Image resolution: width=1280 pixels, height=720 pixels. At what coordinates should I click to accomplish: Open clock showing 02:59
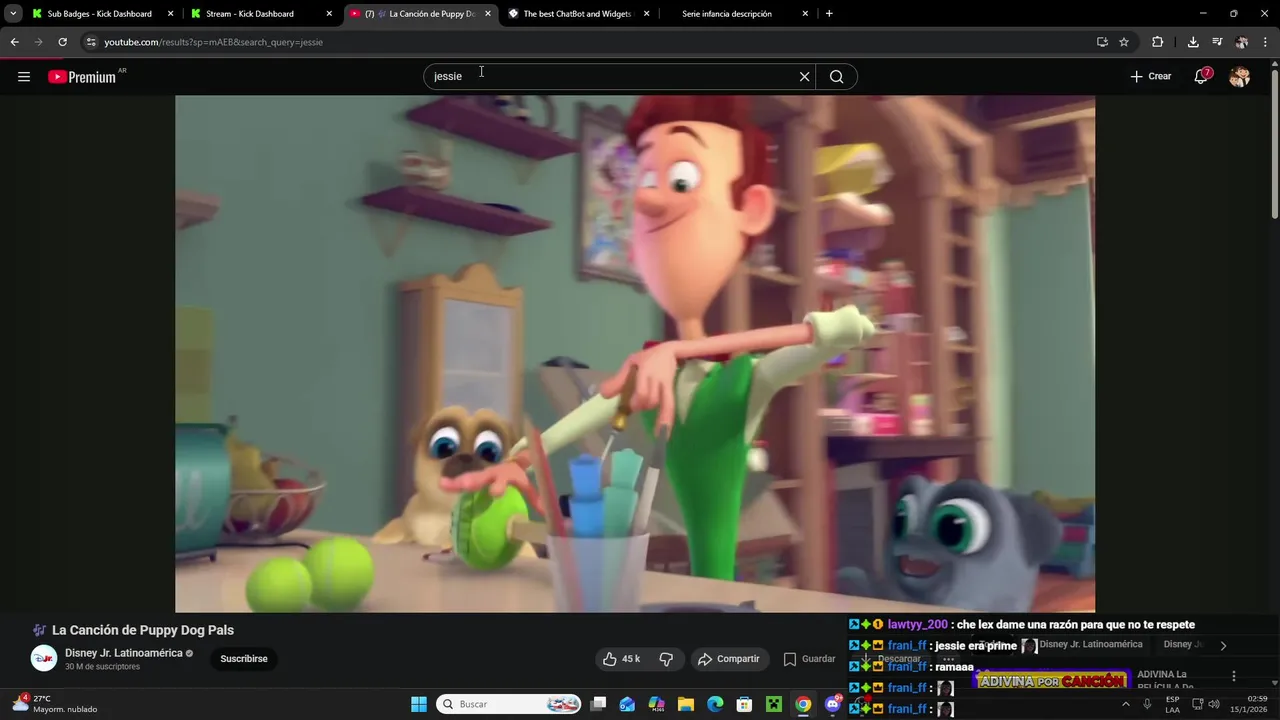pyautogui.click(x=1249, y=704)
